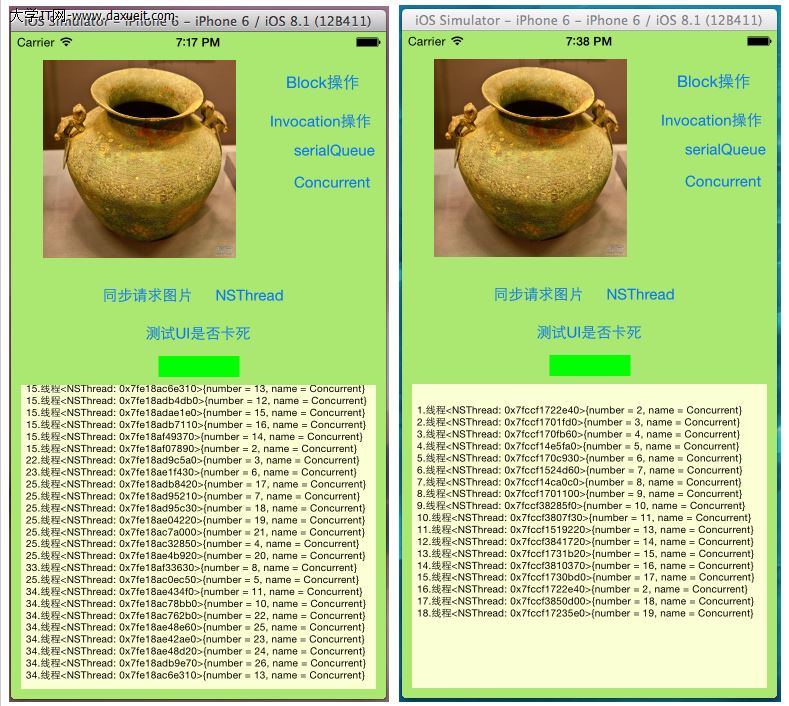
Task: Tap serialQueue in the left simulator
Action: click(x=334, y=150)
